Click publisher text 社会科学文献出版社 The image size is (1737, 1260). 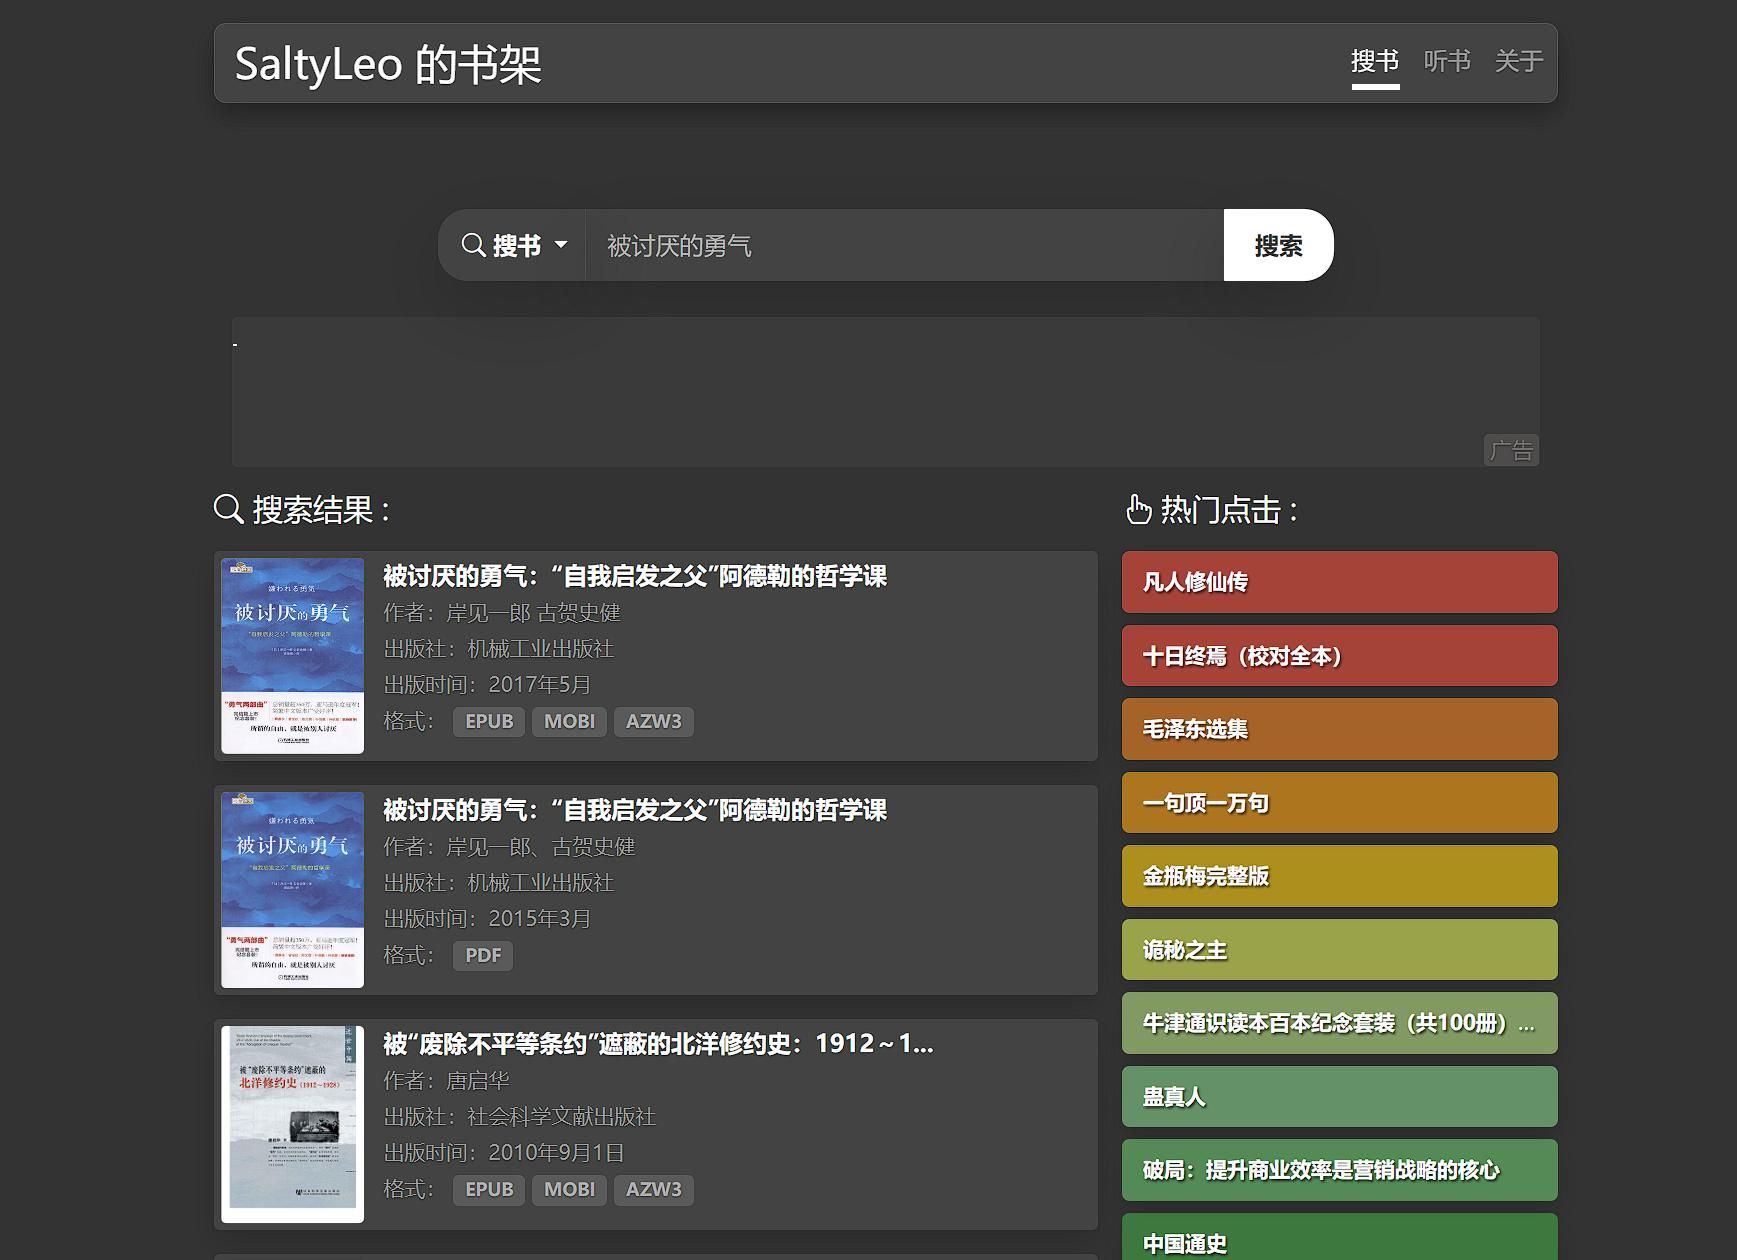point(561,1117)
